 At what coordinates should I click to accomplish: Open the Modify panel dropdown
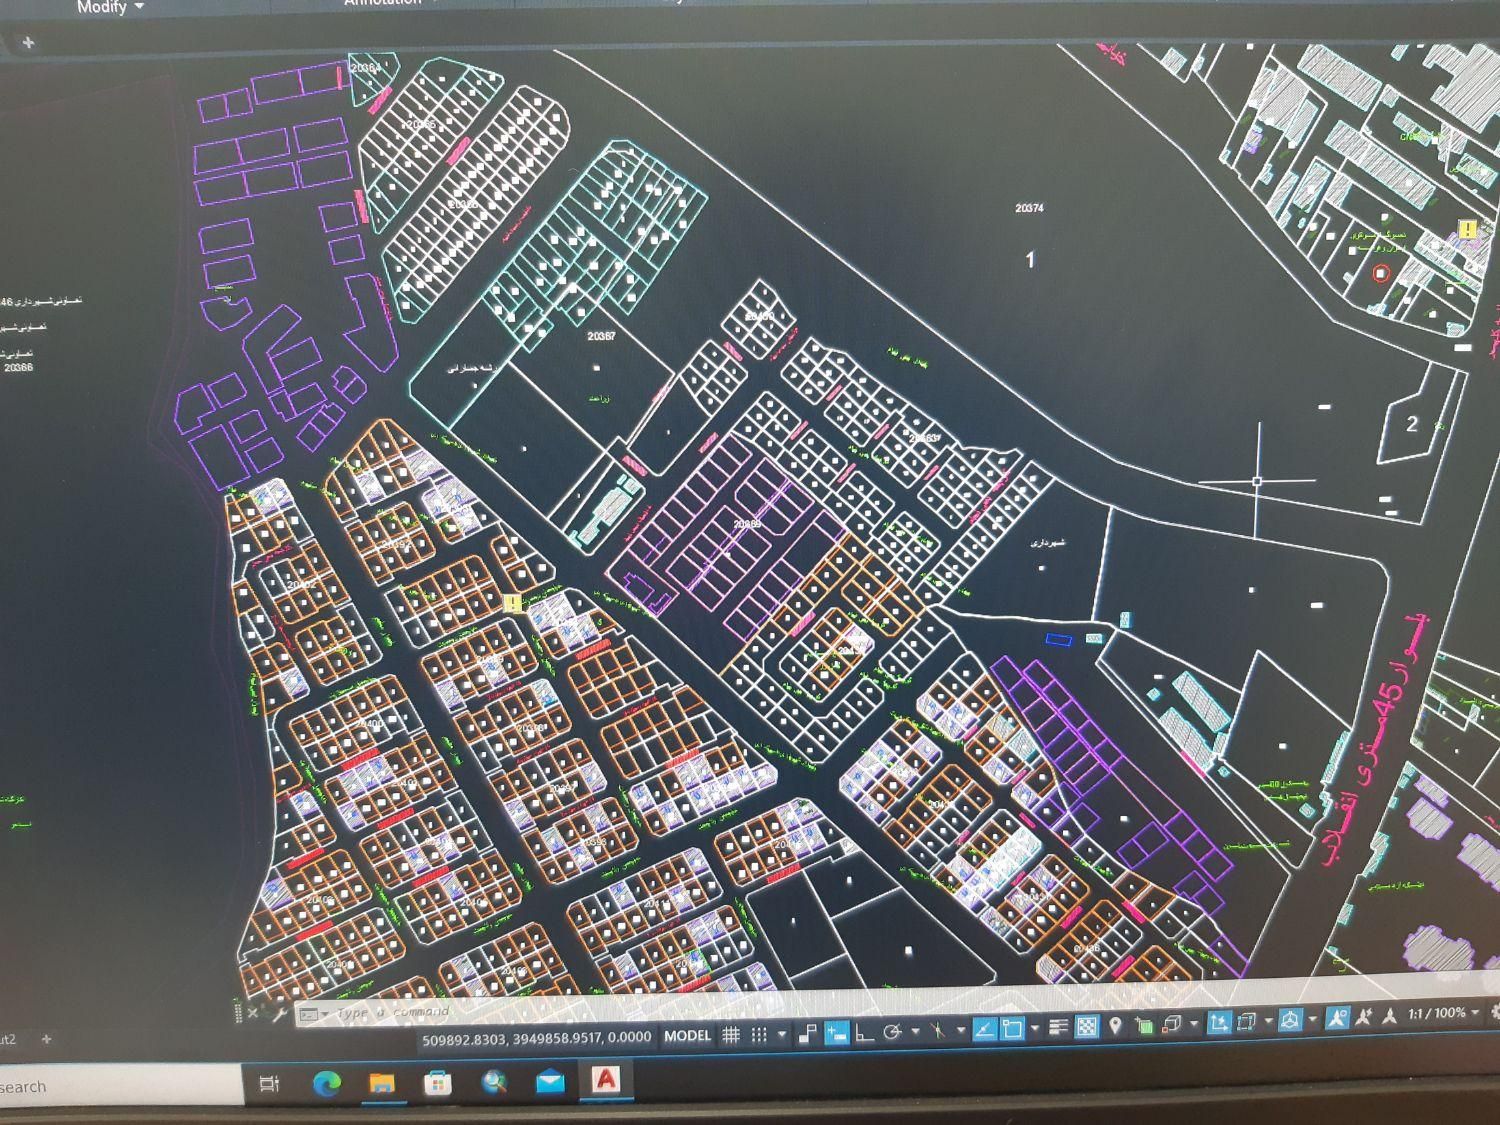tap(110, 7)
